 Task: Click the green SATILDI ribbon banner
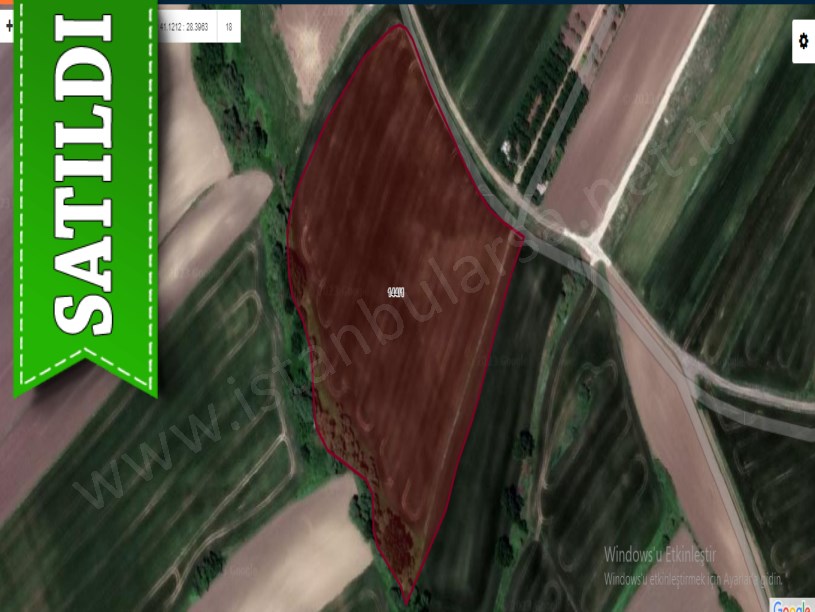[x=85, y=190]
